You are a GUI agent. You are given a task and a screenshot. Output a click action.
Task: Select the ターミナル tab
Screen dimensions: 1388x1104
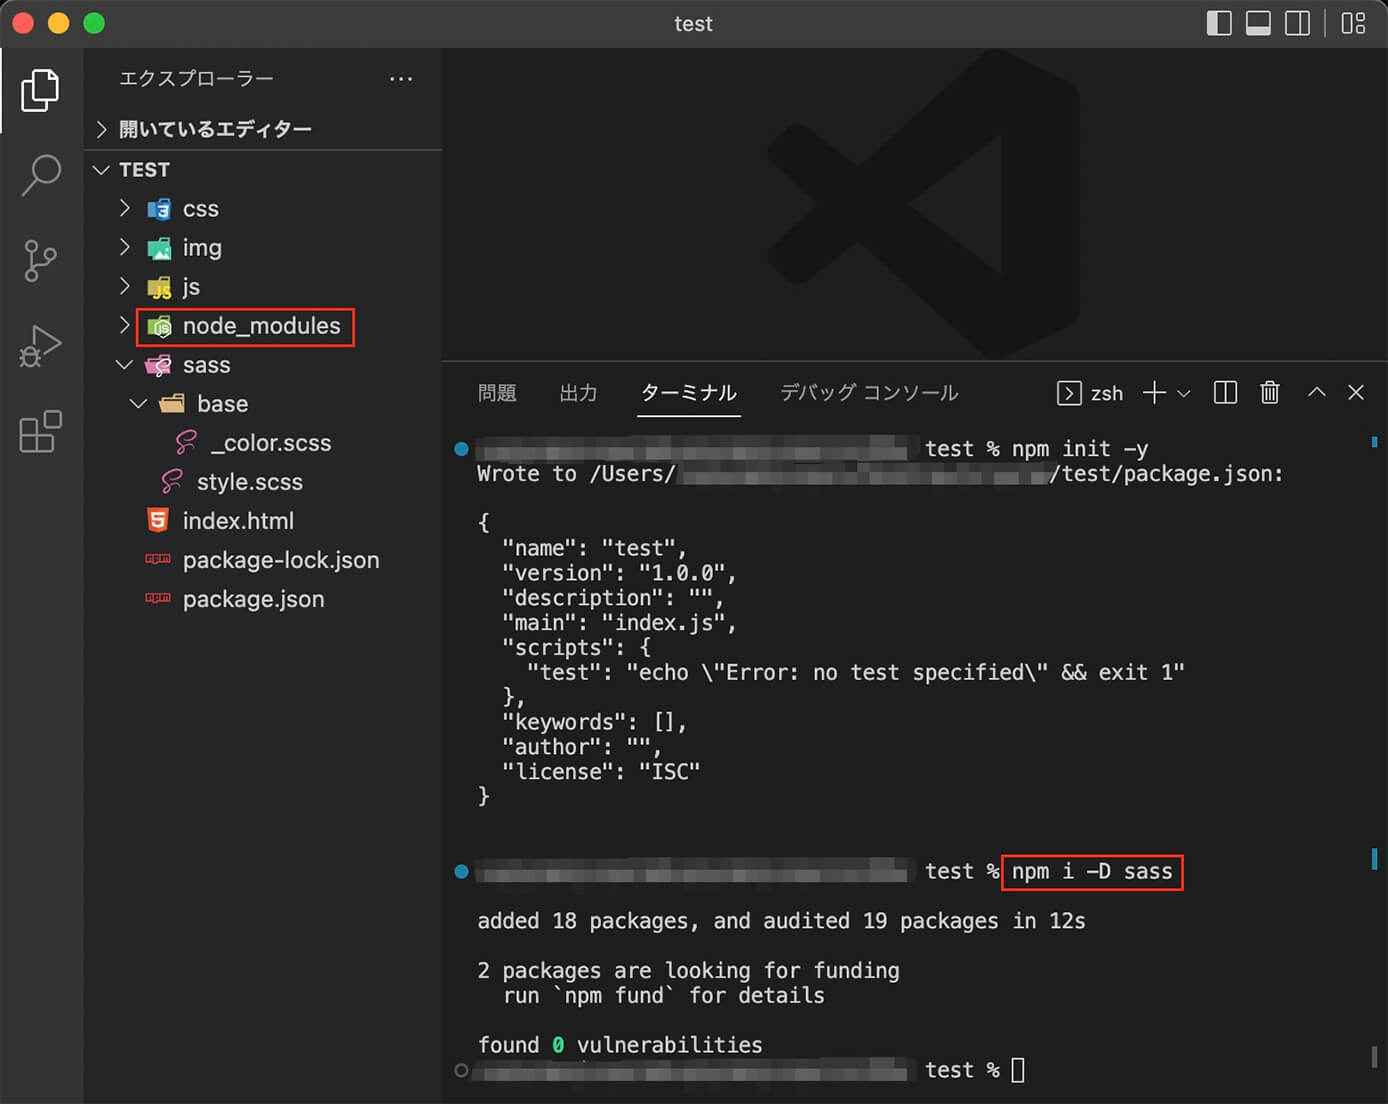click(689, 393)
